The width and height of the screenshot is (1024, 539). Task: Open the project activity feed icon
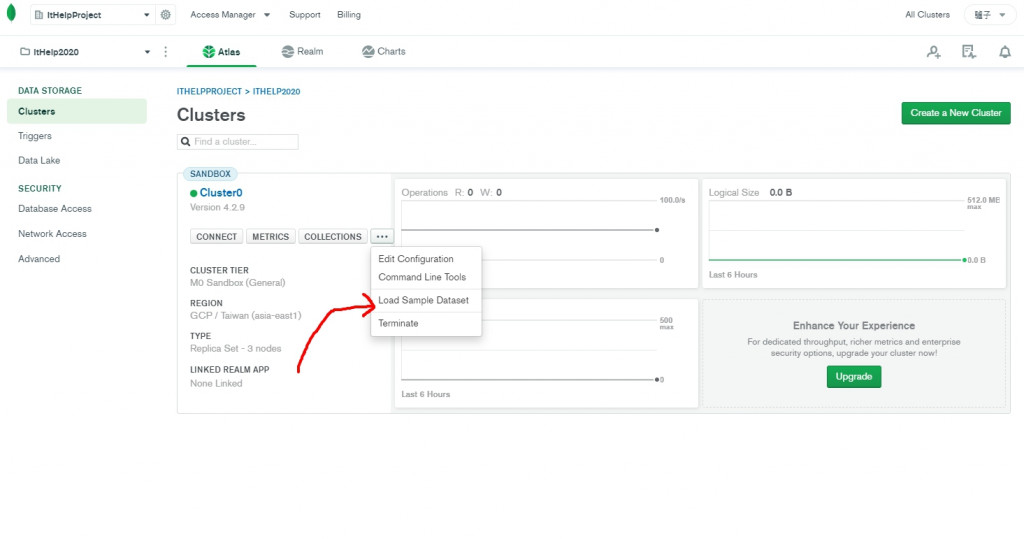coord(969,52)
